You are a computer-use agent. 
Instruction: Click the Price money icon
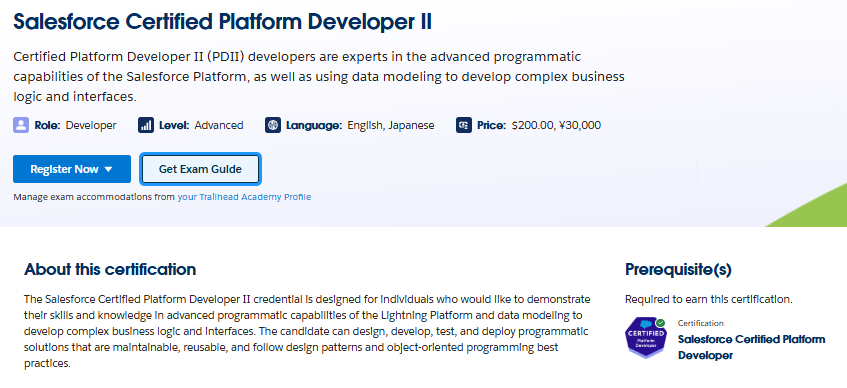(464, 125)
